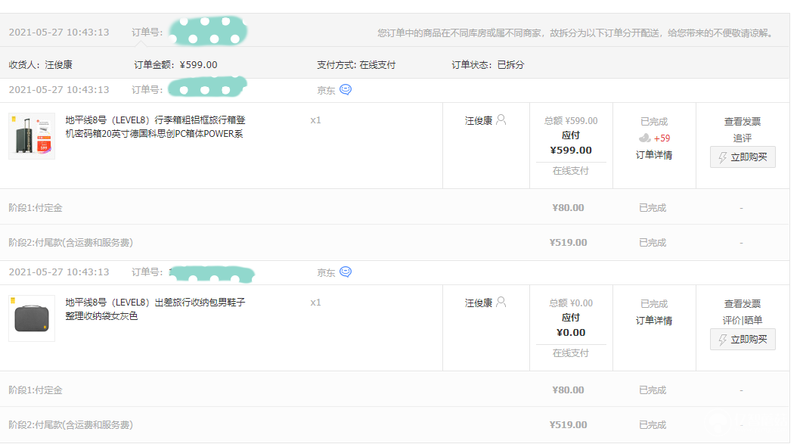Click 立即购买 button for the suitcase
The width and height of the screenshot is (800, 444).
743,157
